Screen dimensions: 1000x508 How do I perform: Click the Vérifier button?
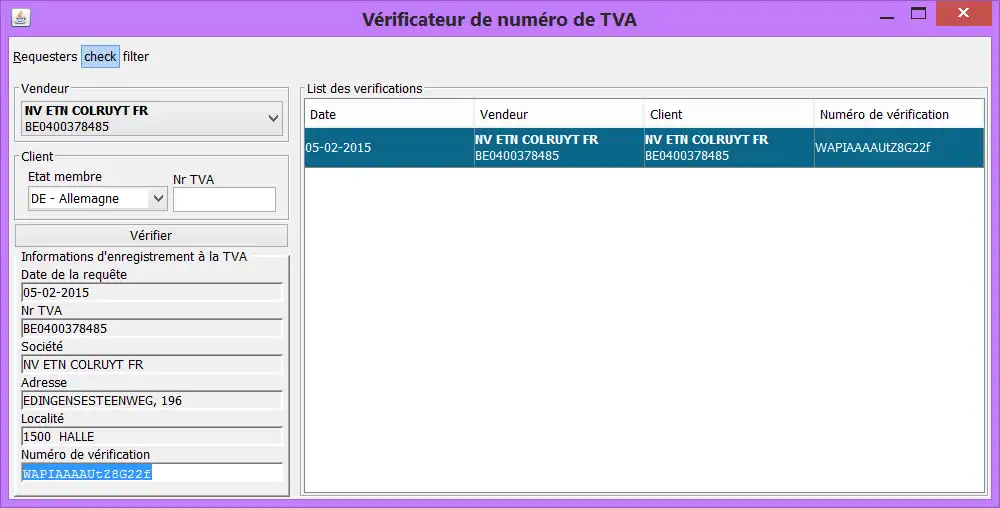151,235
